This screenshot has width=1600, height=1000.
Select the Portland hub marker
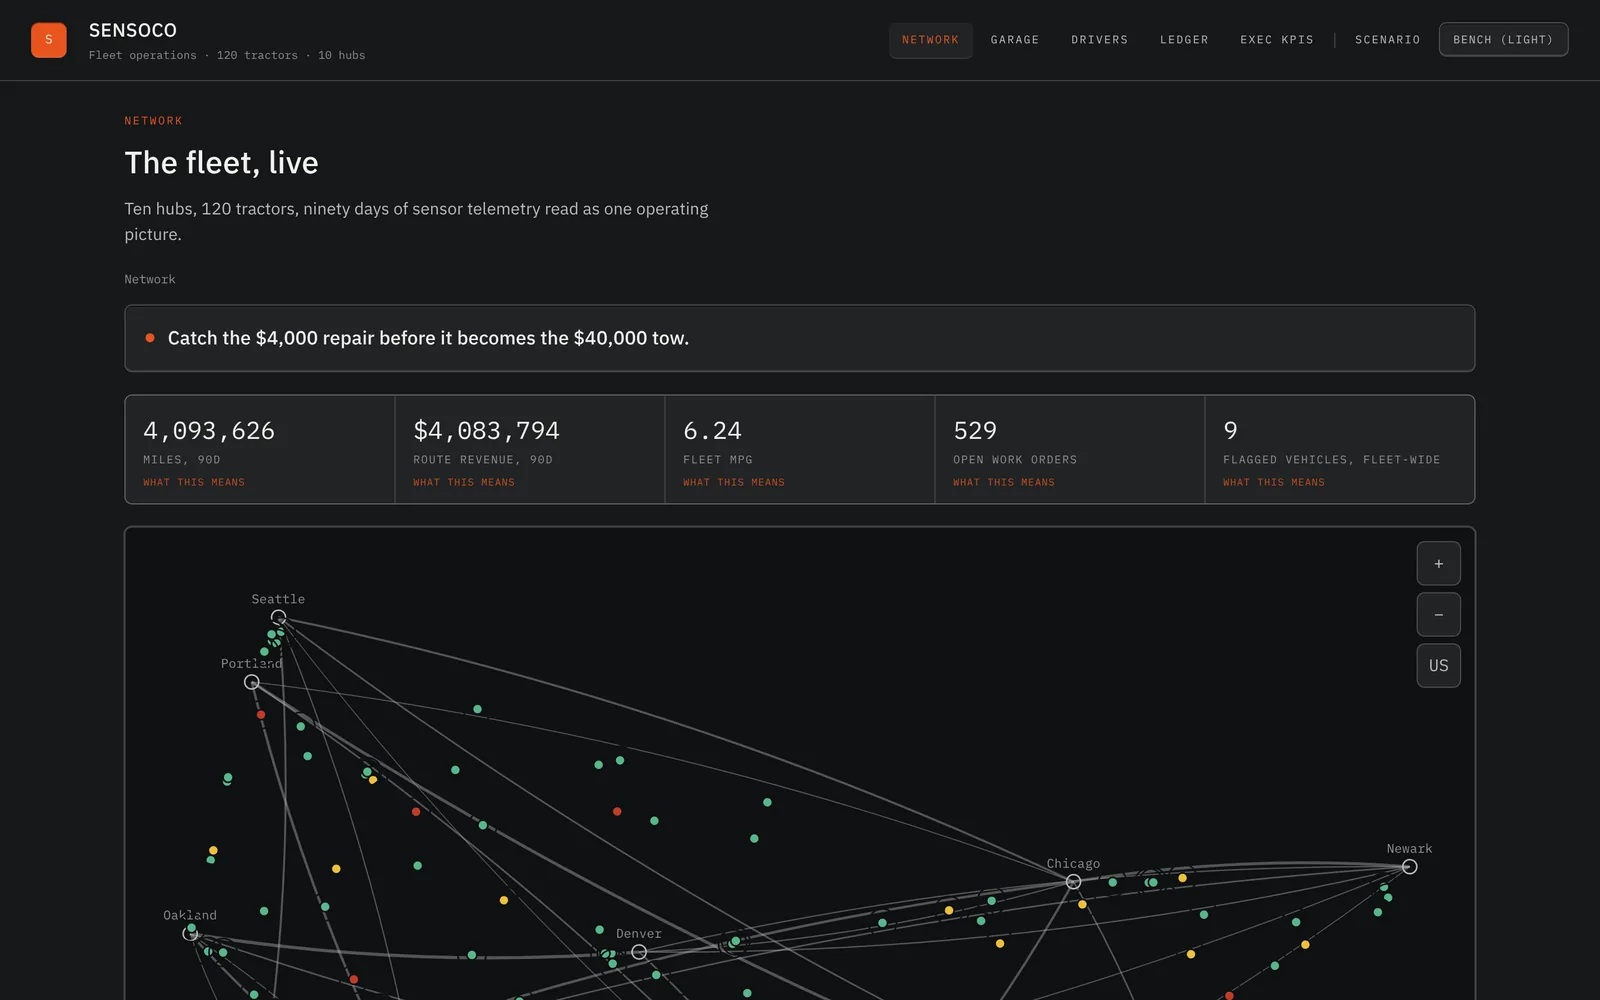click(x=252, y=682)
